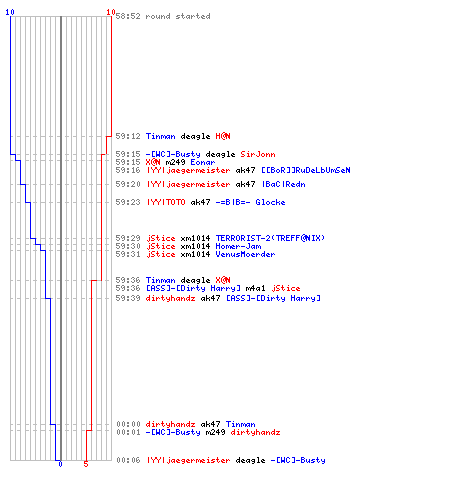Select TERRORIST-2(TREFF@NIX) victim name
450x500 pixels.
tap(270, 238)
